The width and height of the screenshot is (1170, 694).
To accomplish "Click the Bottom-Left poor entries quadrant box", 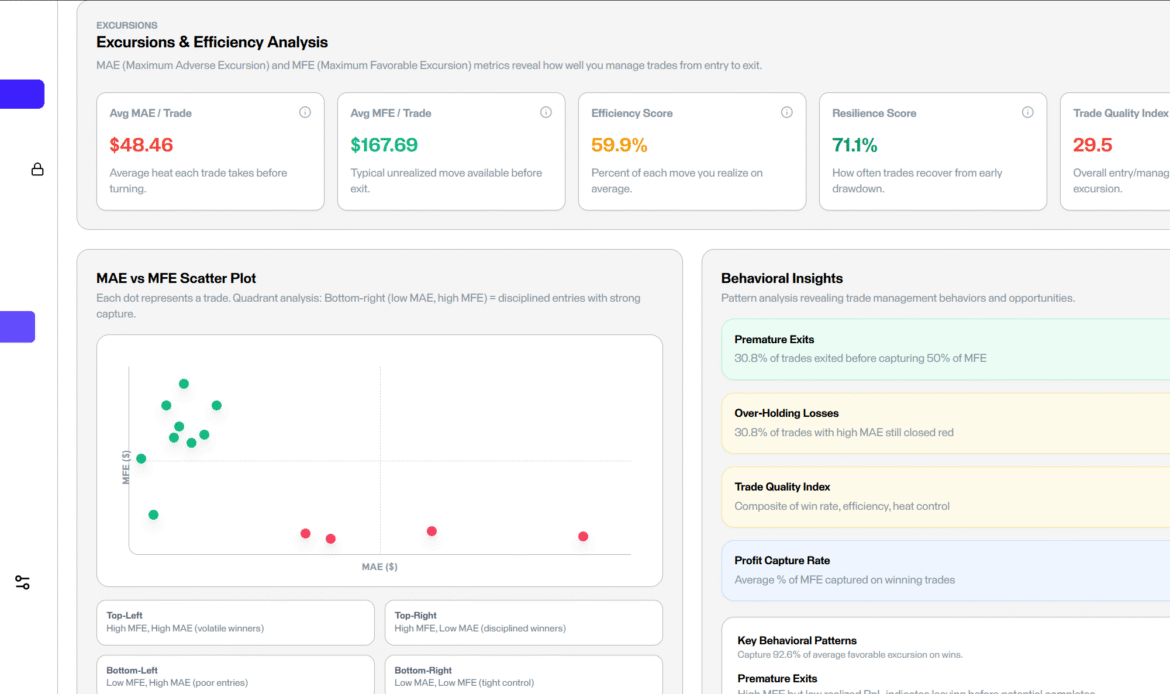I will tap(235, 676).
